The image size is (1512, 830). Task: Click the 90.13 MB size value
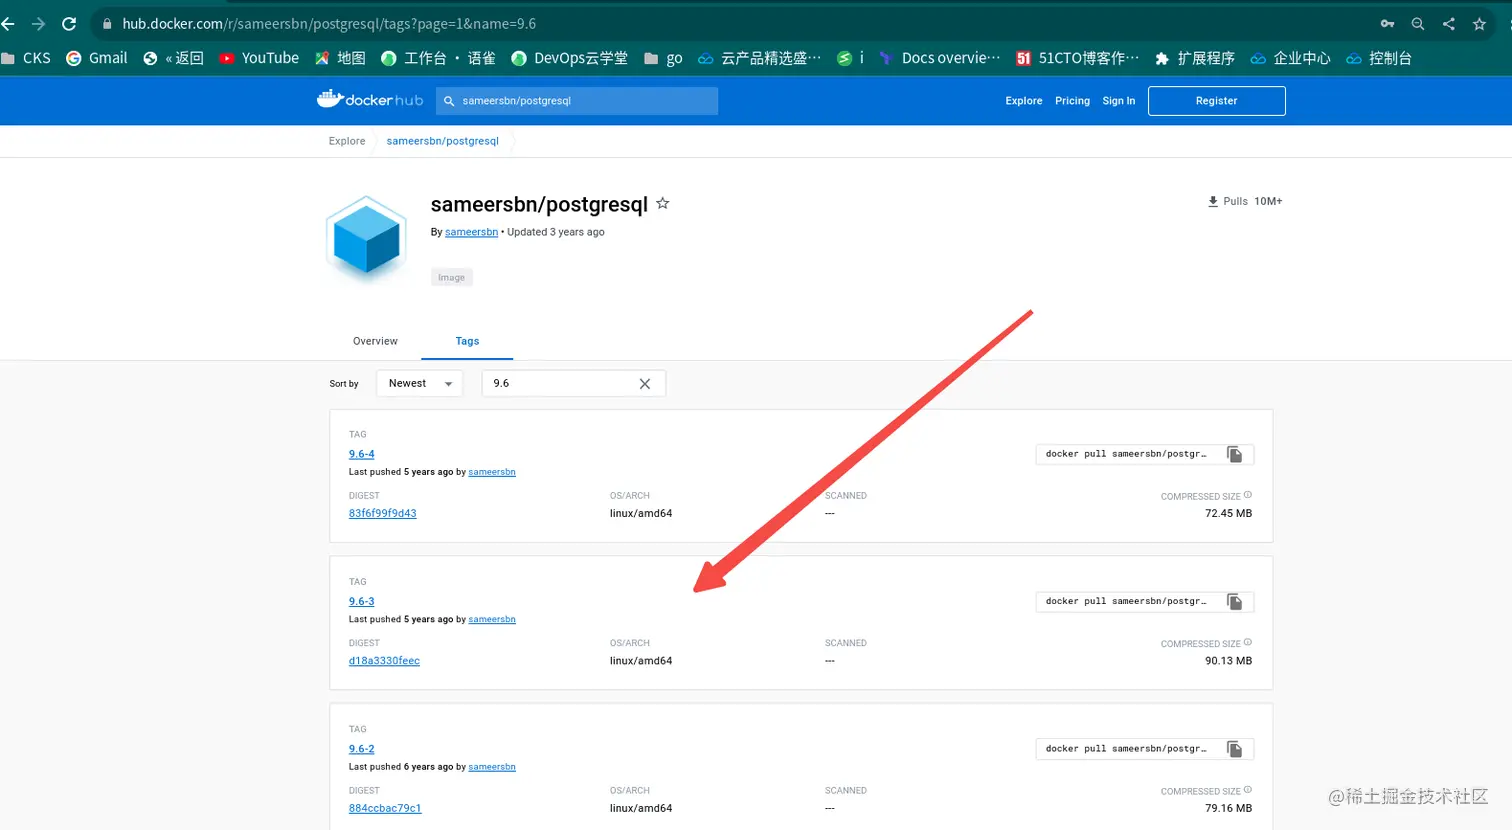point(1228,661)
